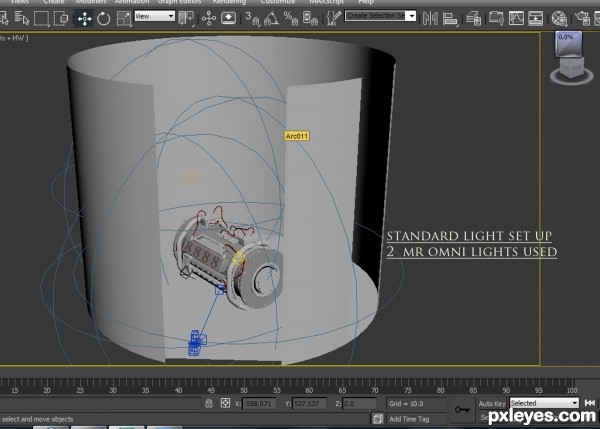The width and height of the screenshot is (600, 429).
Task: Open the Graphite Modeling Tools ribbon toggle
Action: pos(496,18)
